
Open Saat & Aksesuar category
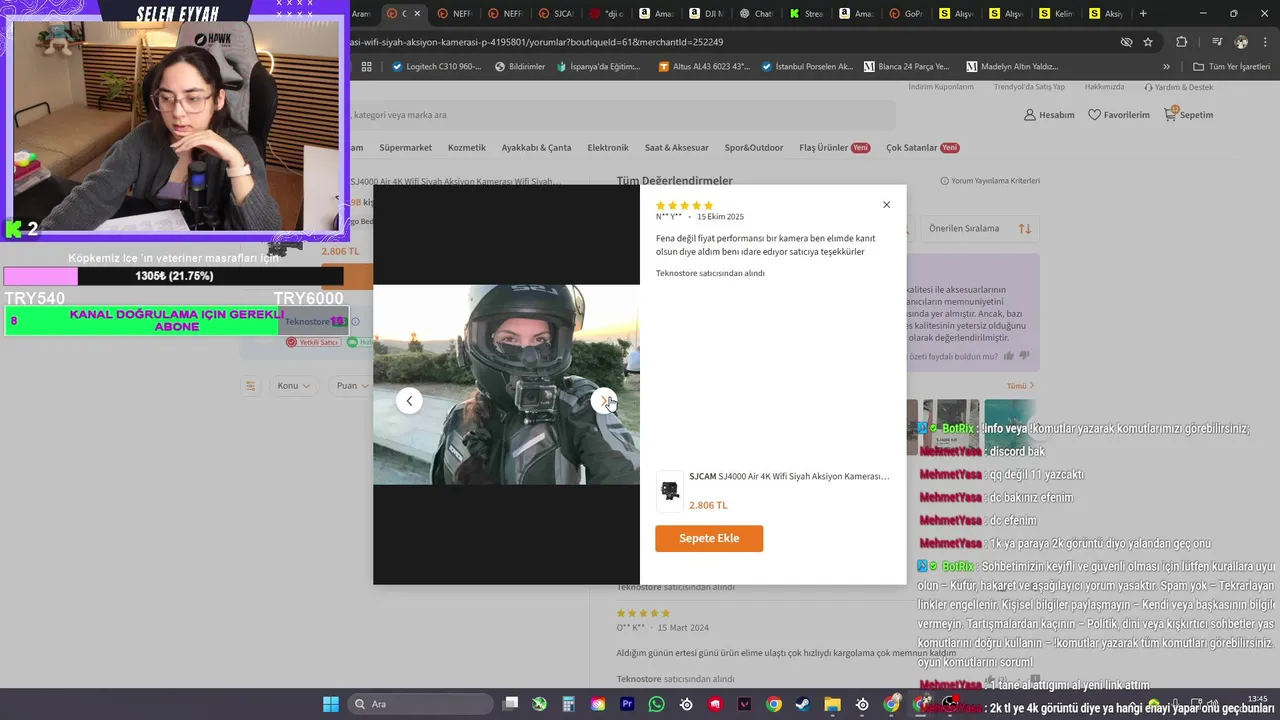677,148
